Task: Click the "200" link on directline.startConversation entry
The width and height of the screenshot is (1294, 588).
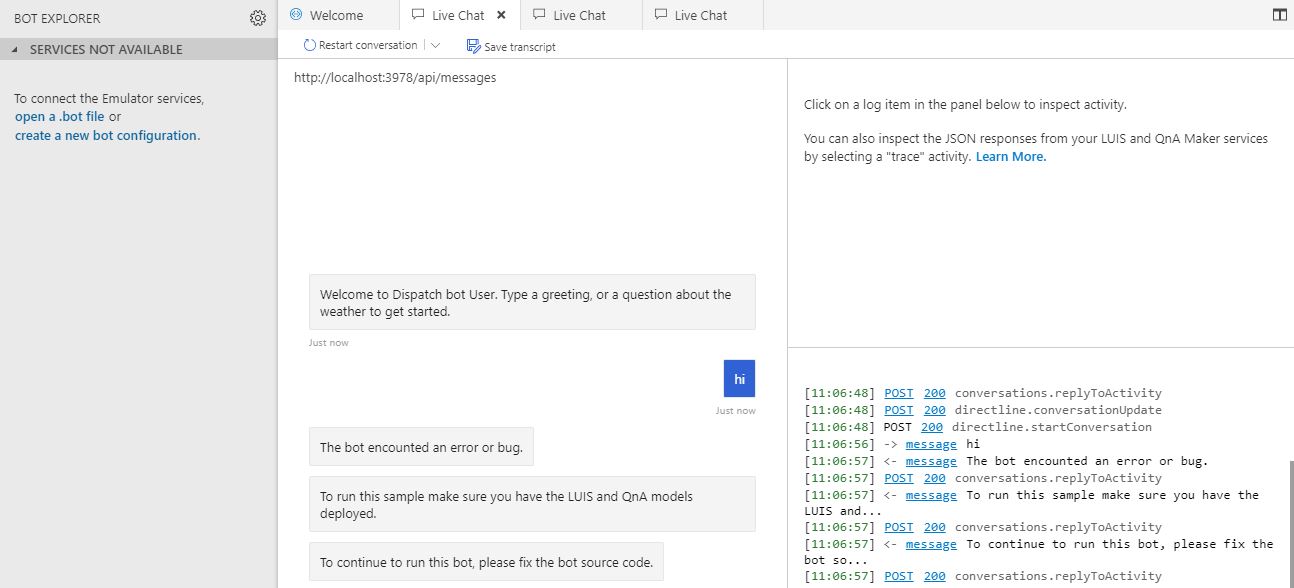Action: click(x=933, y=427)
